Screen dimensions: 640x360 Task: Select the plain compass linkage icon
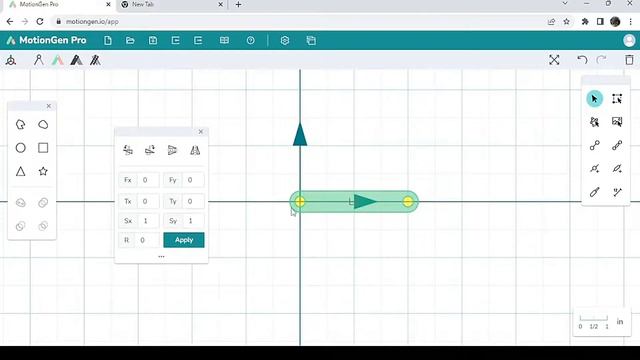[39, 60]
